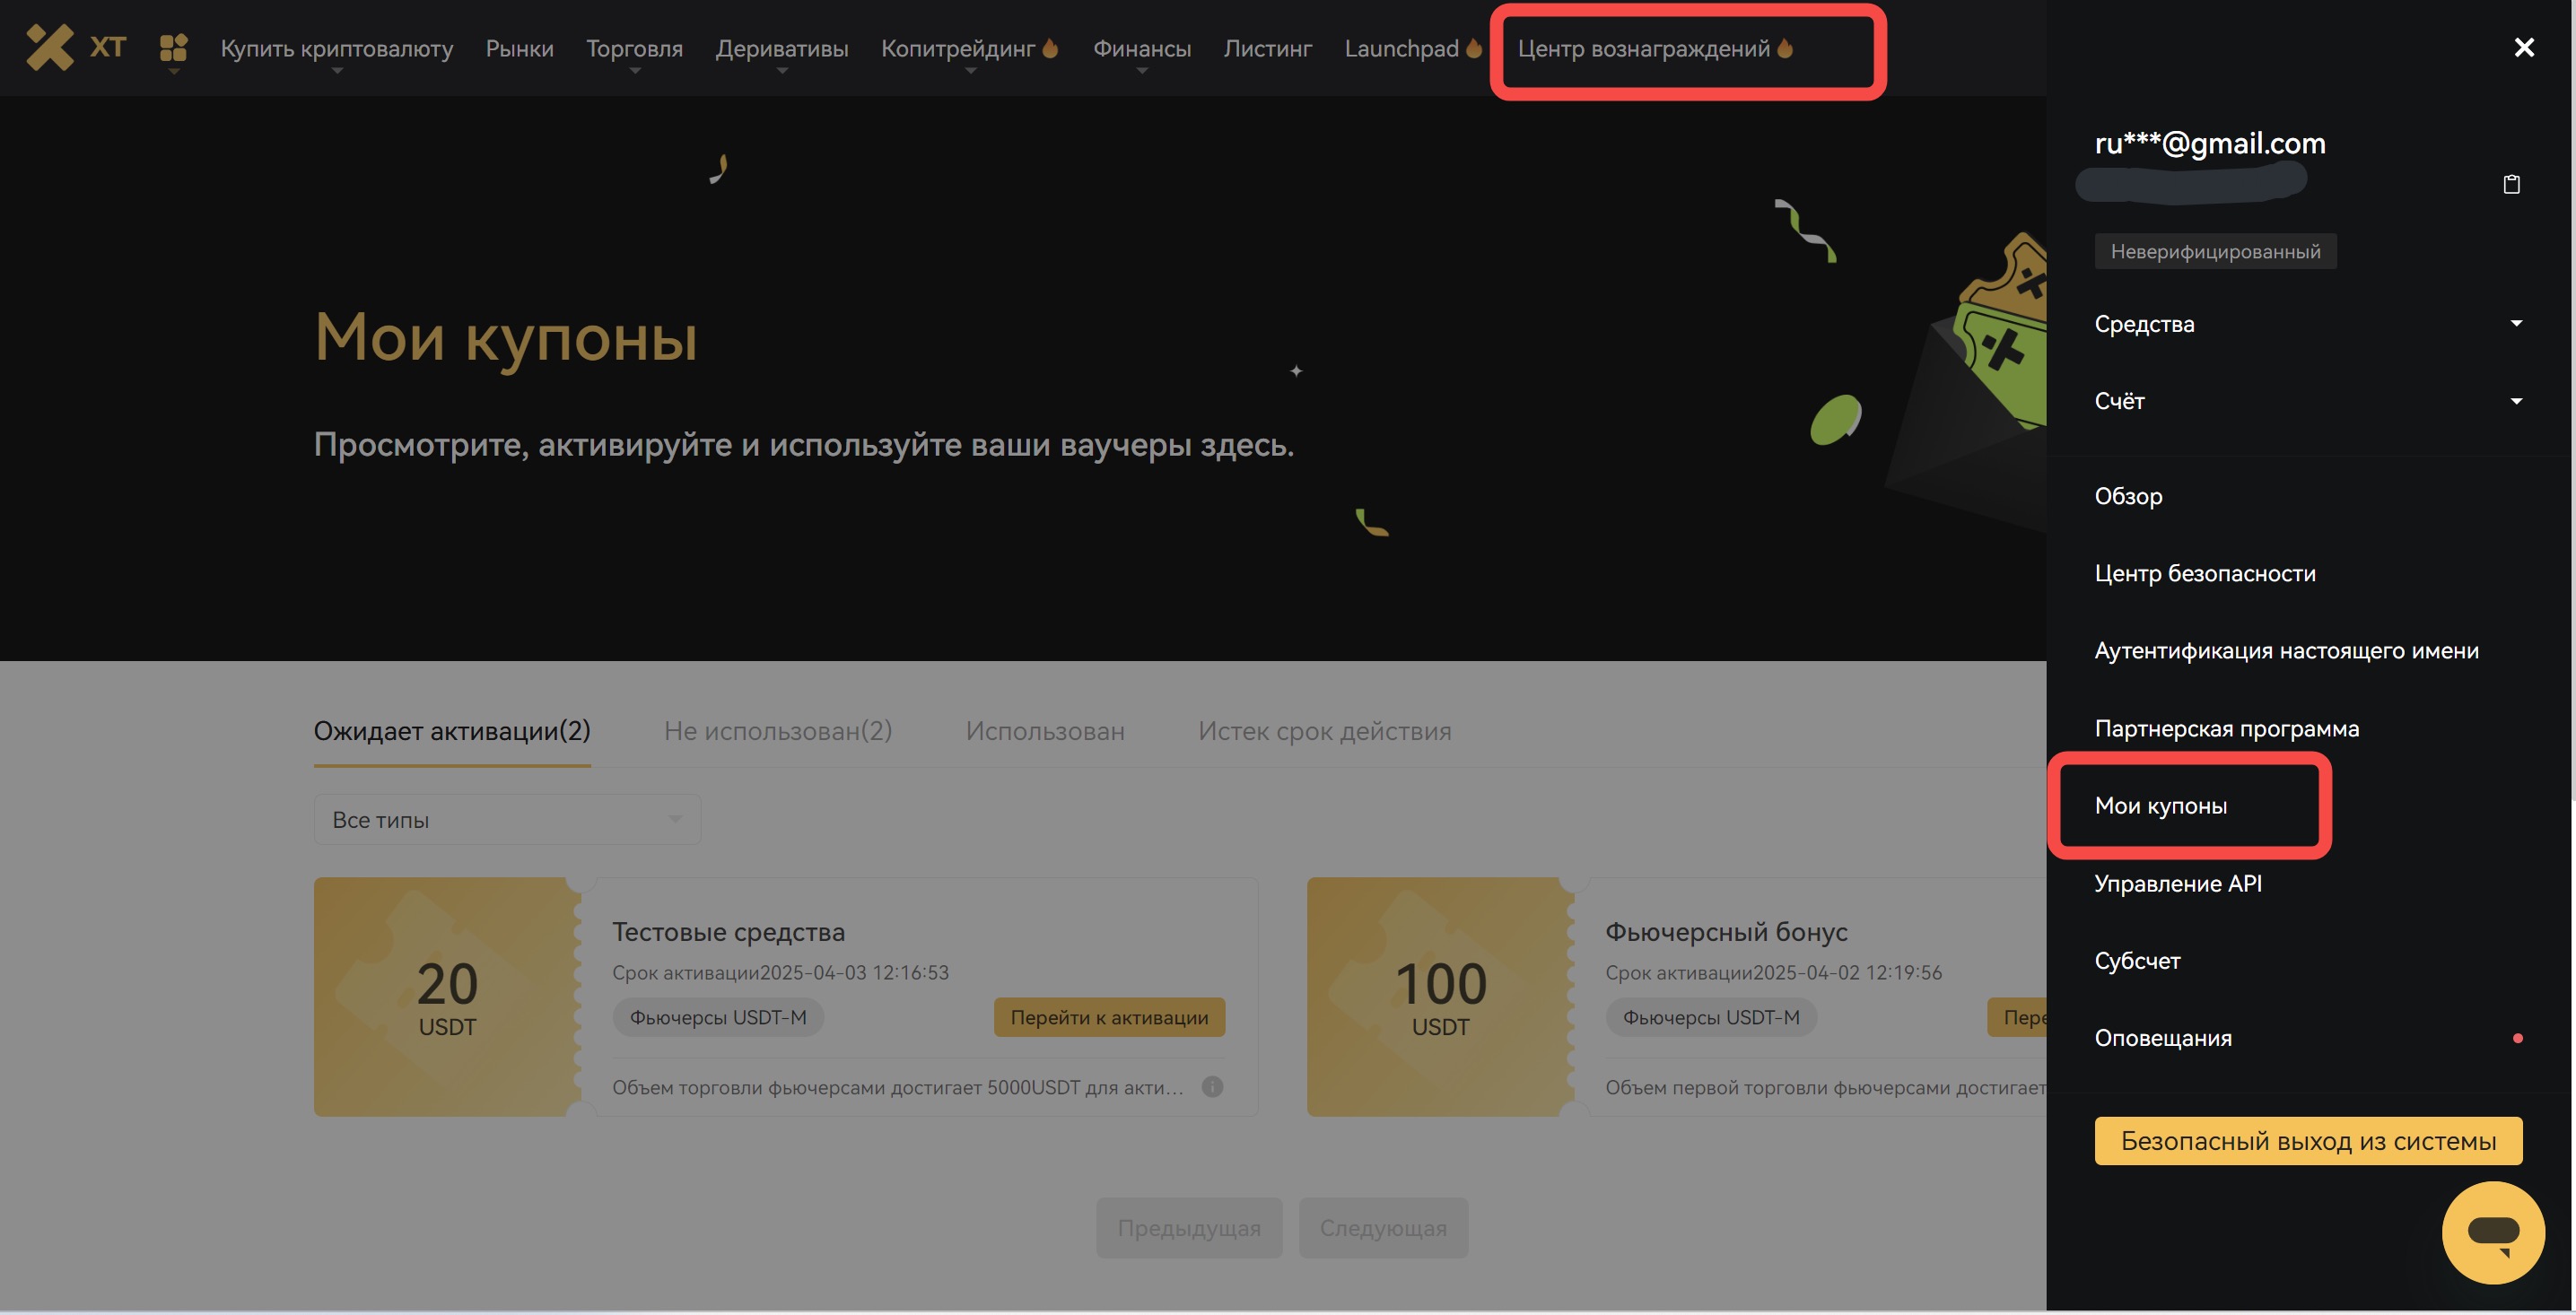Image resolution: width=2576 pixels, height=1315 pixels.
Task: Switch to Истек срок действия tab
Action: (x=1324, y=731)
